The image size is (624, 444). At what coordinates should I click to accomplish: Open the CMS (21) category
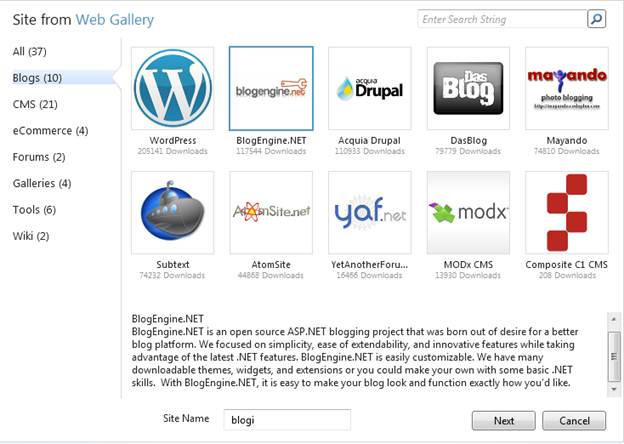(x=35, y=104)
